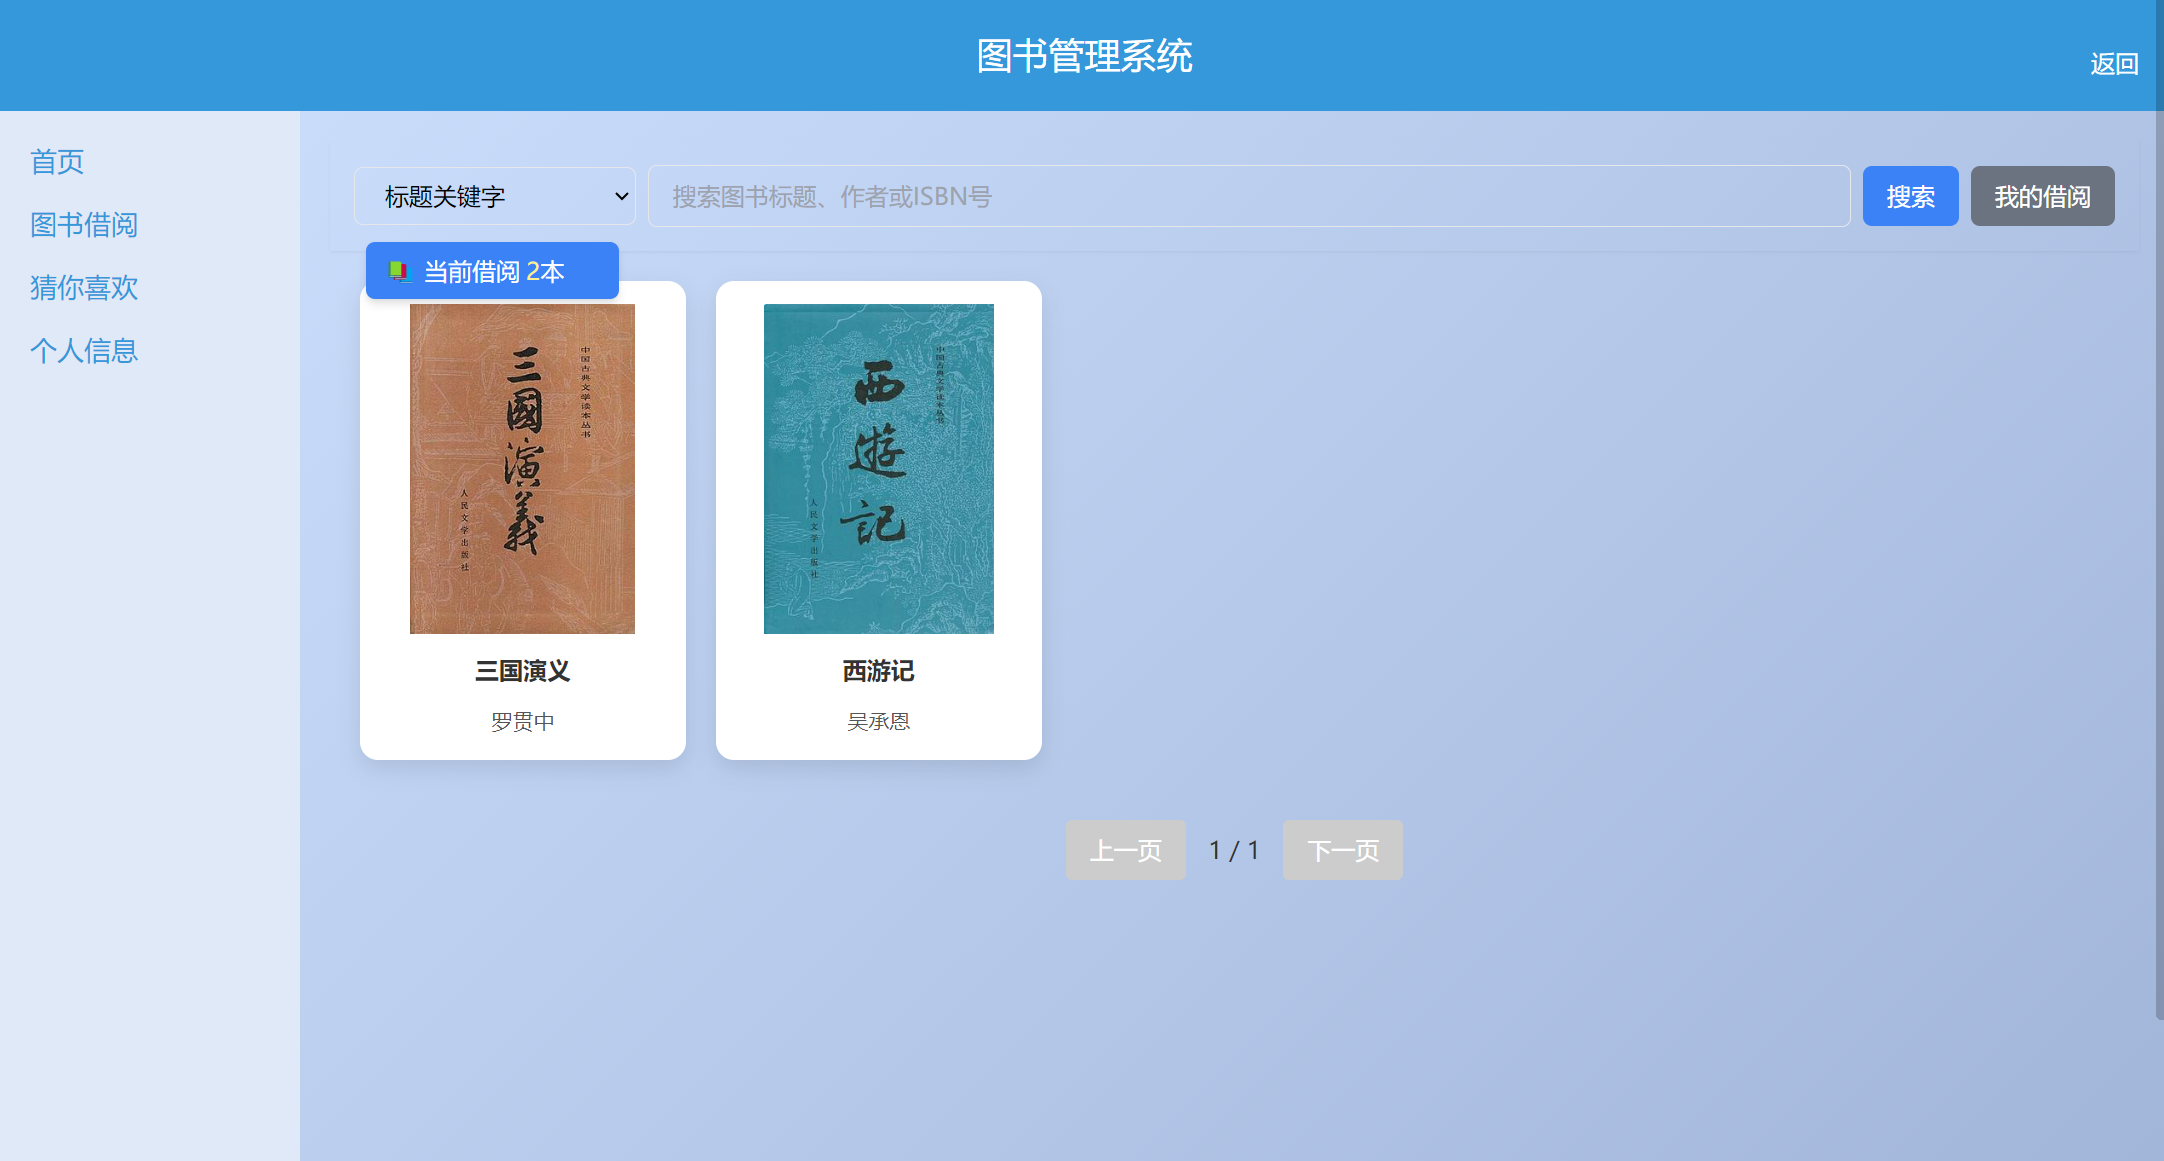Click the dropdown chevron arrow
The height and width of the screenshot is (1161, 2164).
[x=621, y=196]
